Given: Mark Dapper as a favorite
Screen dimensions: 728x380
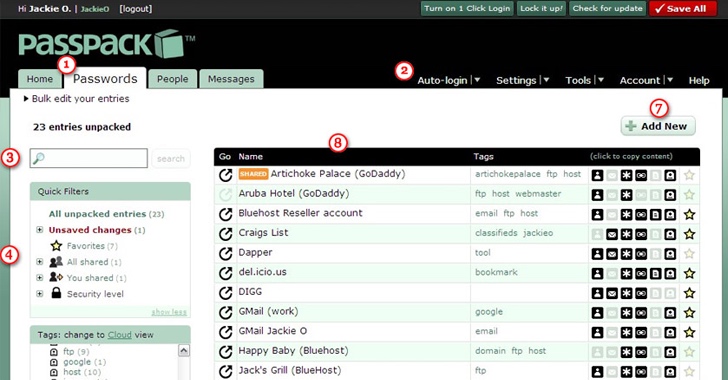Looking at the screenshot, I should [x=689, y=254].
